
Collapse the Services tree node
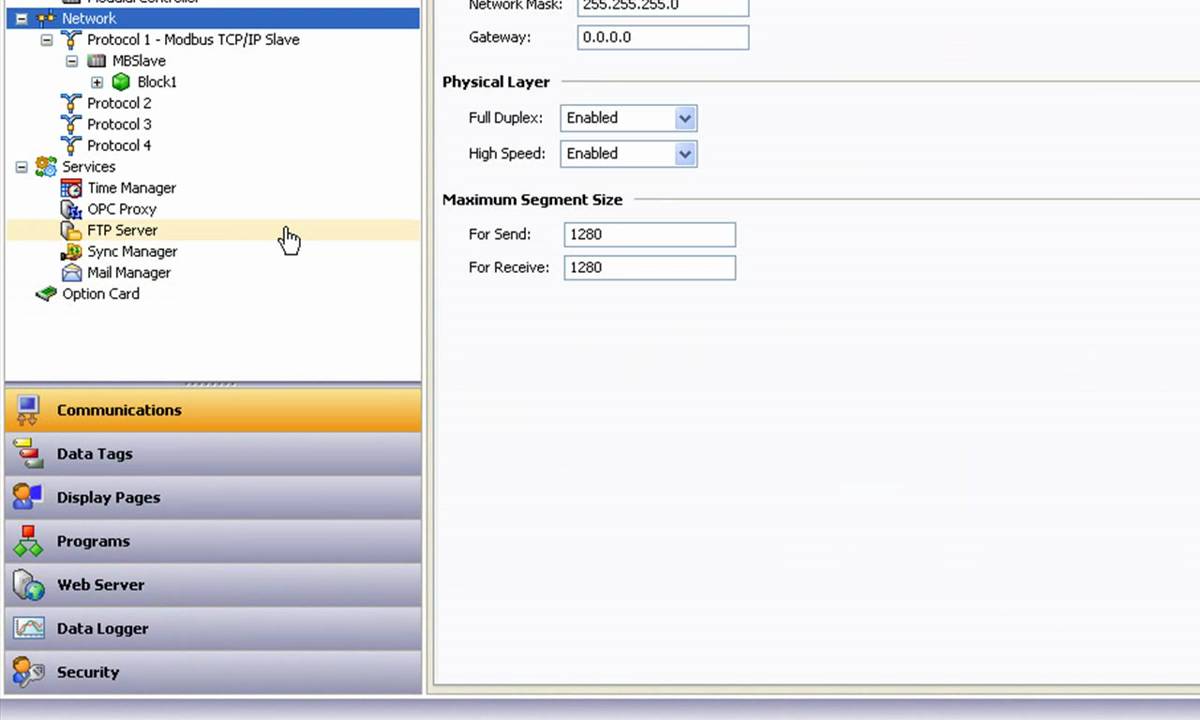coord(21,167)
